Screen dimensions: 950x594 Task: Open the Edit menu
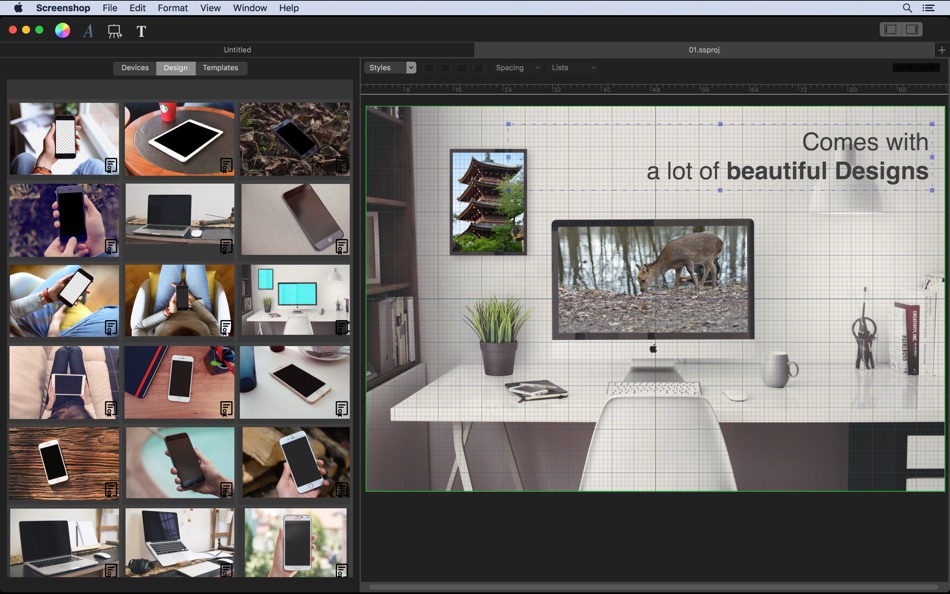coord(138,8)
